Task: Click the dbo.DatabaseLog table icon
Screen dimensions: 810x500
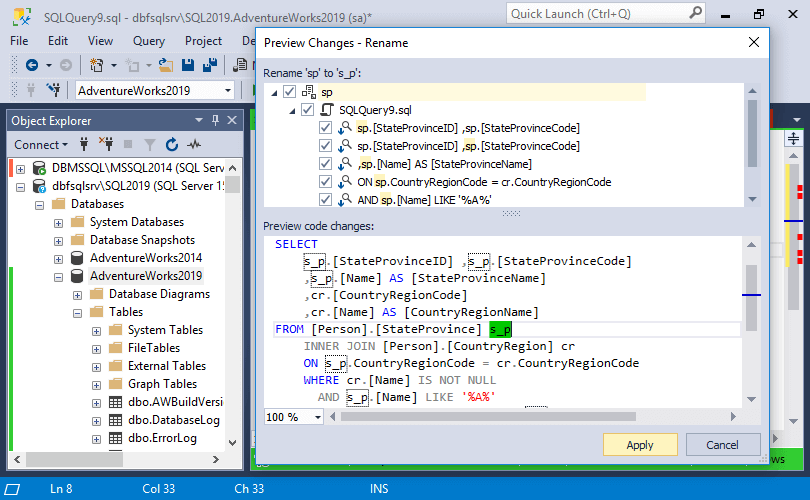Action: 115,420
